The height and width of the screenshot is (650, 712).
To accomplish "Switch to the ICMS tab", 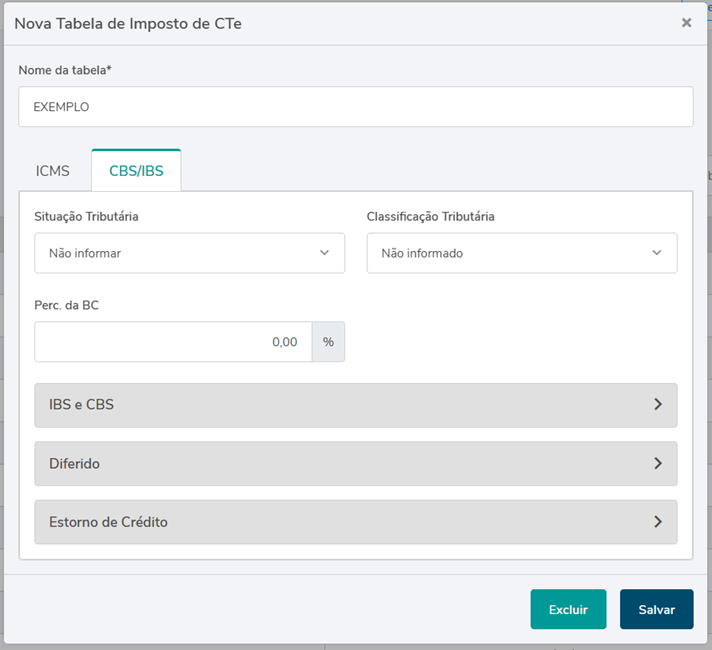I will [x=53, y=171].
